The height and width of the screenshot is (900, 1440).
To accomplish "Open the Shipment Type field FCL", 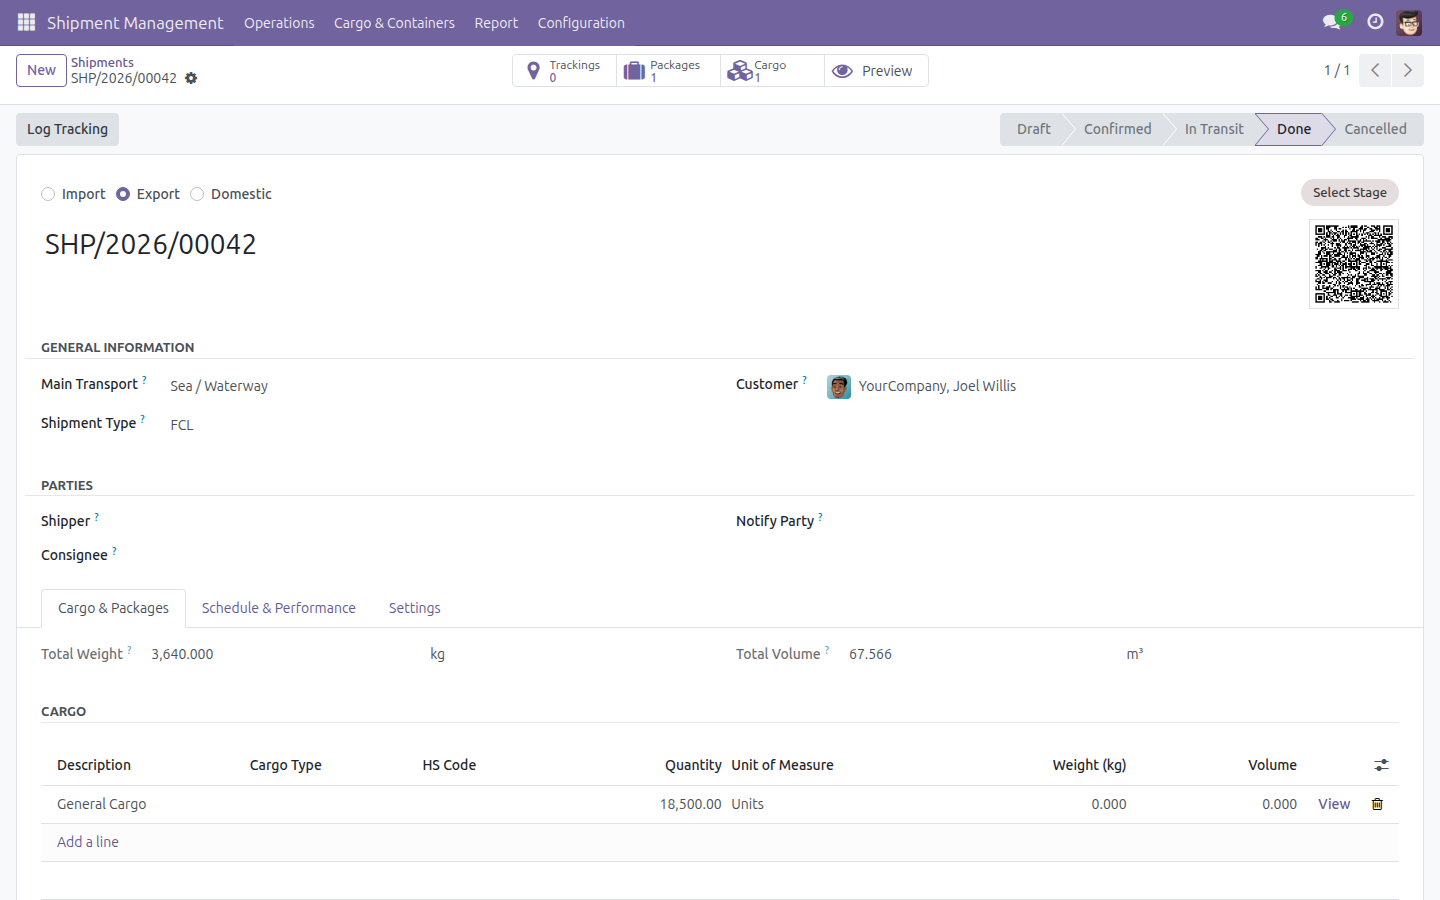I will point(435,425).
